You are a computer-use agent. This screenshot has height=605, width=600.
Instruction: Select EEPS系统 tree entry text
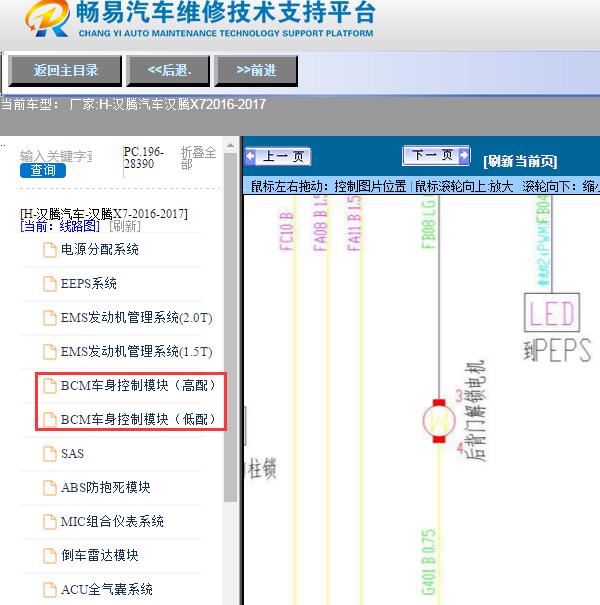(x=88, y=284)
